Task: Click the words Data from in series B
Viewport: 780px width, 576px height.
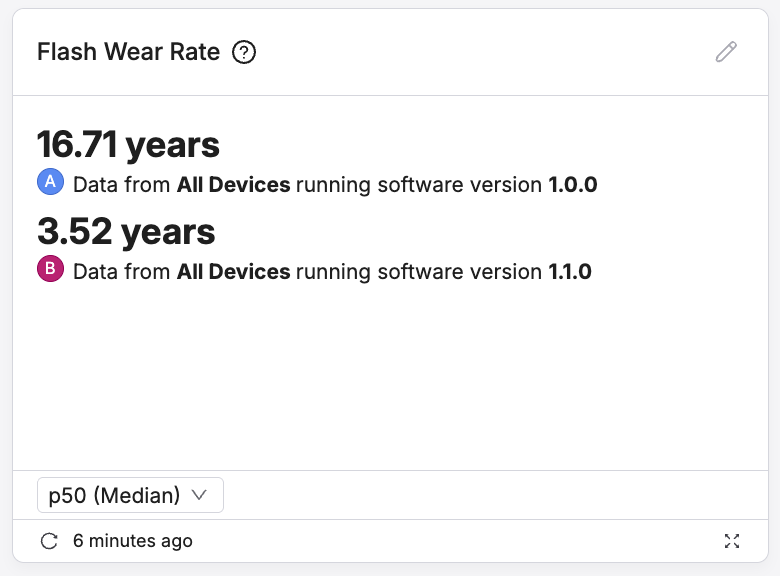Action: [122, 271]
